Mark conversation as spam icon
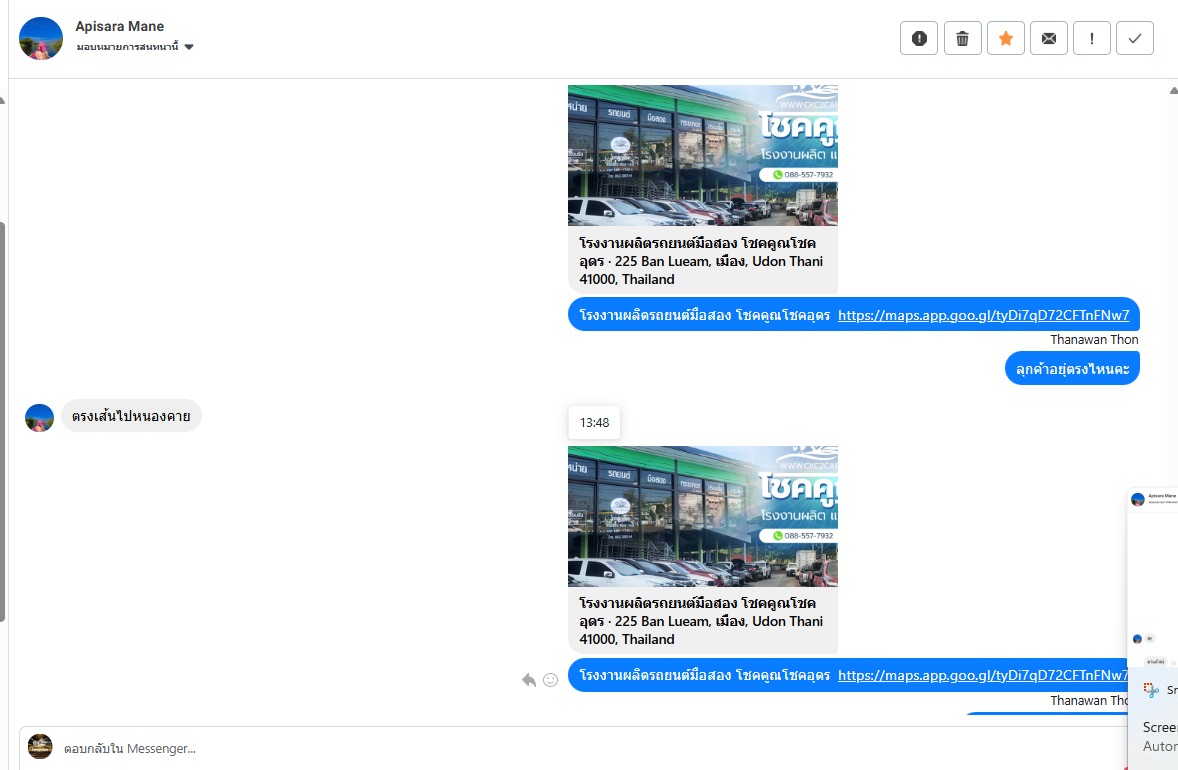The image size is (1178, 770). click(919, 38)
